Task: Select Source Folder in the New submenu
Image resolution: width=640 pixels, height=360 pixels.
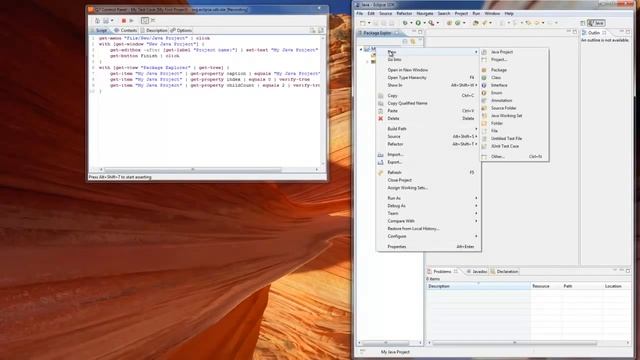Action: (x=514, y=108)
